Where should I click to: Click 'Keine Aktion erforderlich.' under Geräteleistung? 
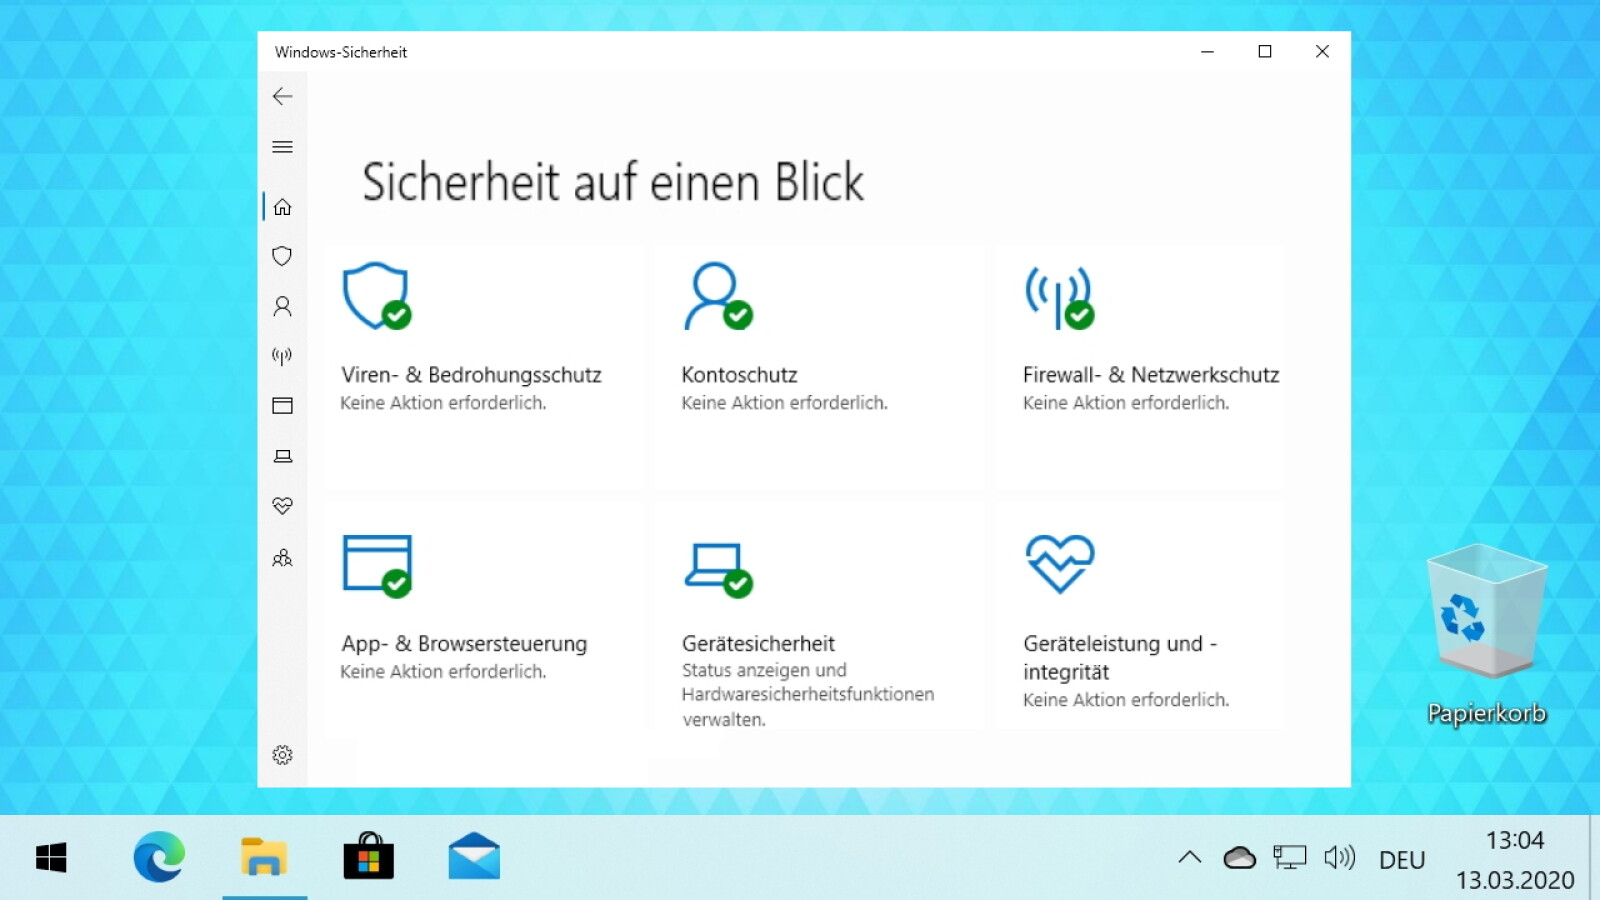(1126, 700)
